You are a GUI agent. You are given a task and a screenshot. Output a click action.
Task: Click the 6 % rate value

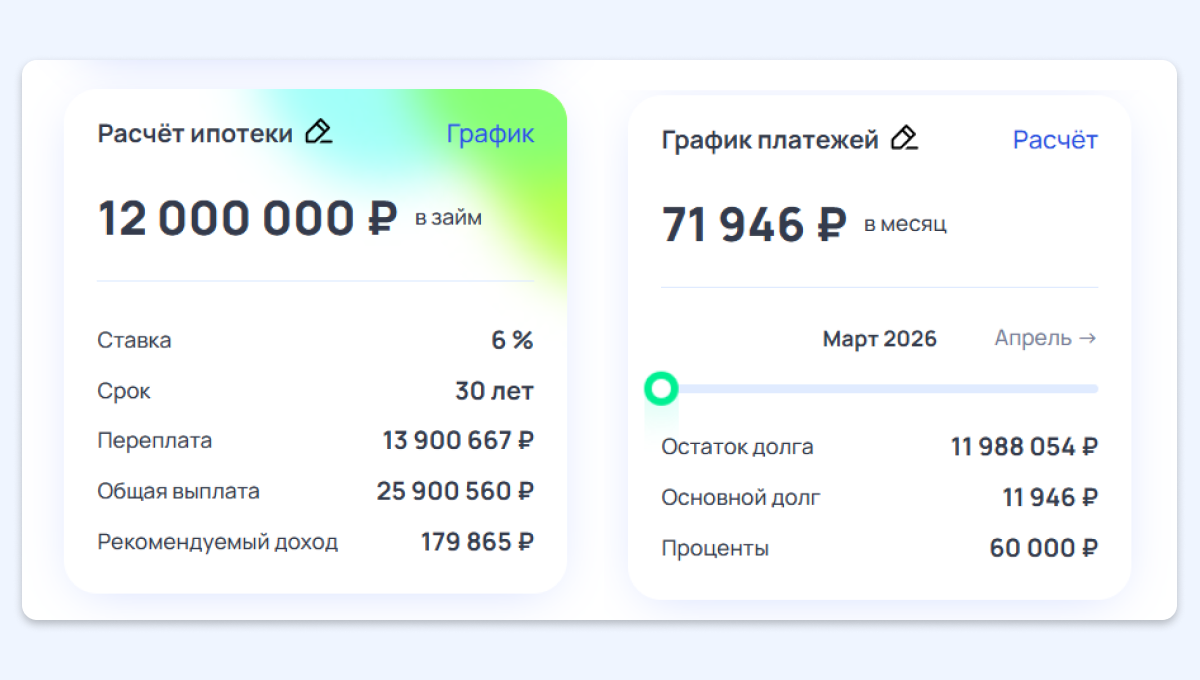[x=512, y=340]
